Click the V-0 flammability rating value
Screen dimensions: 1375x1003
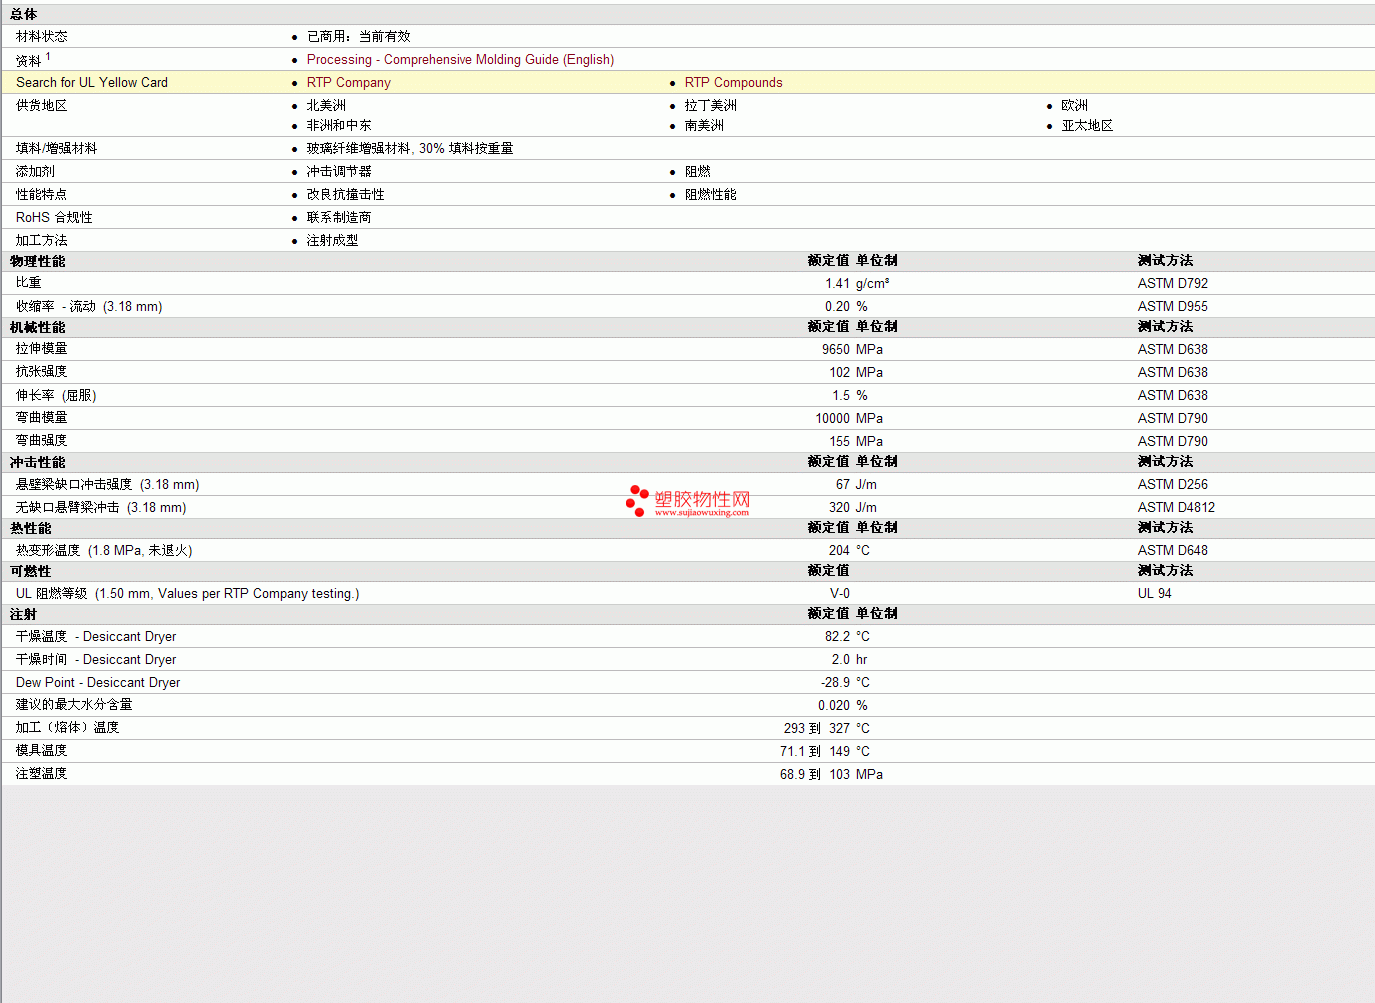(x=840, y=594)
